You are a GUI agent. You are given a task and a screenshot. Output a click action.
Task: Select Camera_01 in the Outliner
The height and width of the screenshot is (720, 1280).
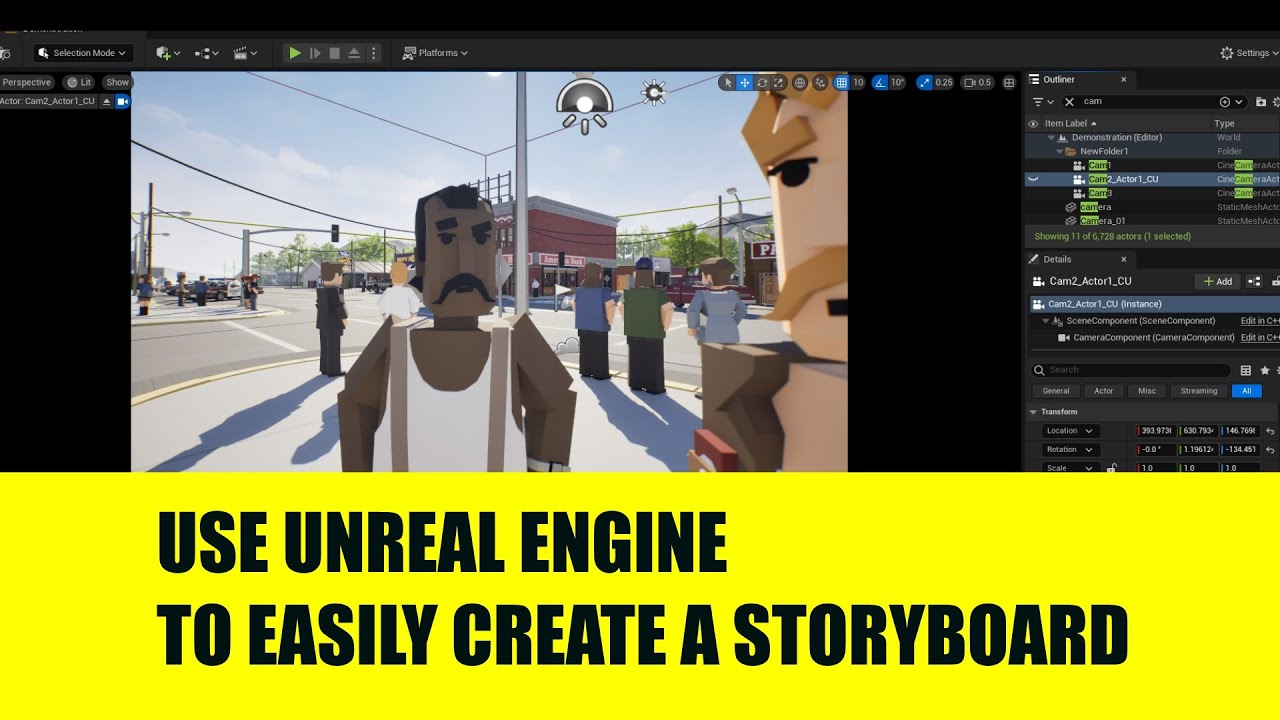(x=1103, y=221)
